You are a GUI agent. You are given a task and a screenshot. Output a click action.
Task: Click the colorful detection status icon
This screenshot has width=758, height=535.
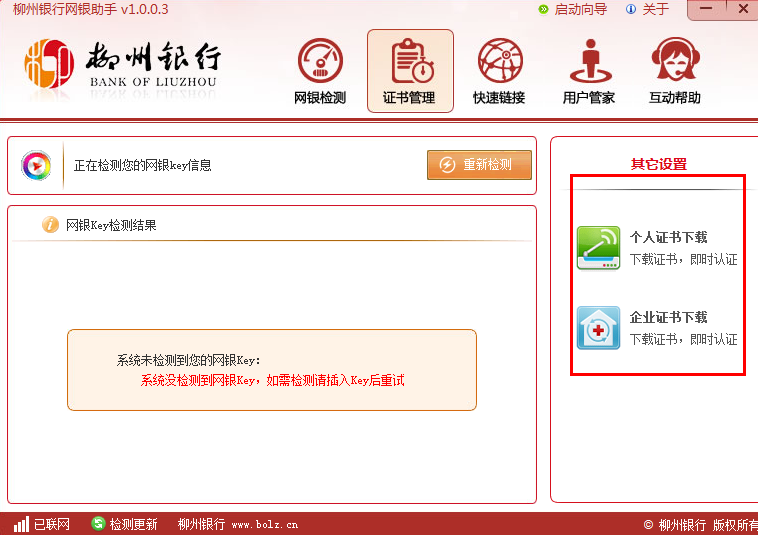pos(36,166)
